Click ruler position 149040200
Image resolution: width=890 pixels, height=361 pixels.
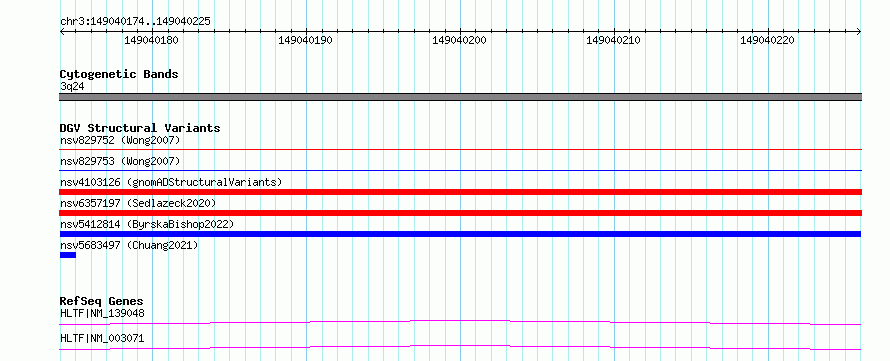[x=459, y=40]
